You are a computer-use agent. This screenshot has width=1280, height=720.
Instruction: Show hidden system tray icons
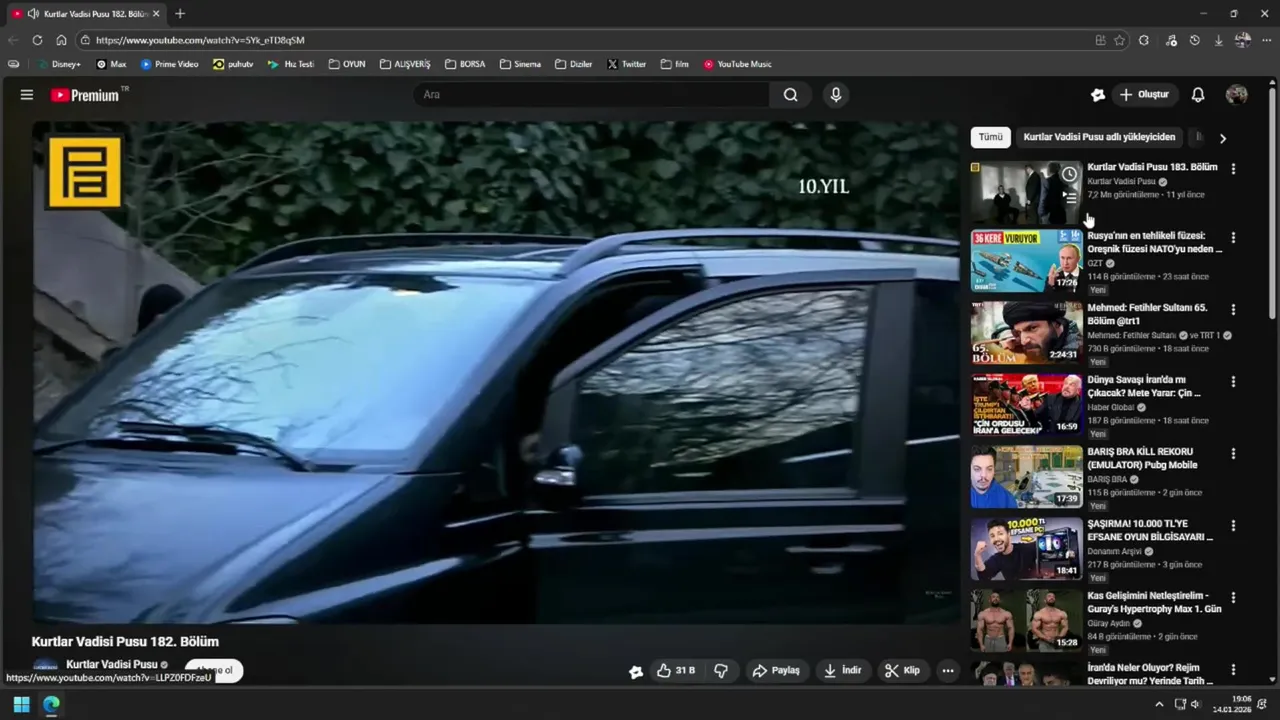(1159, 705)
